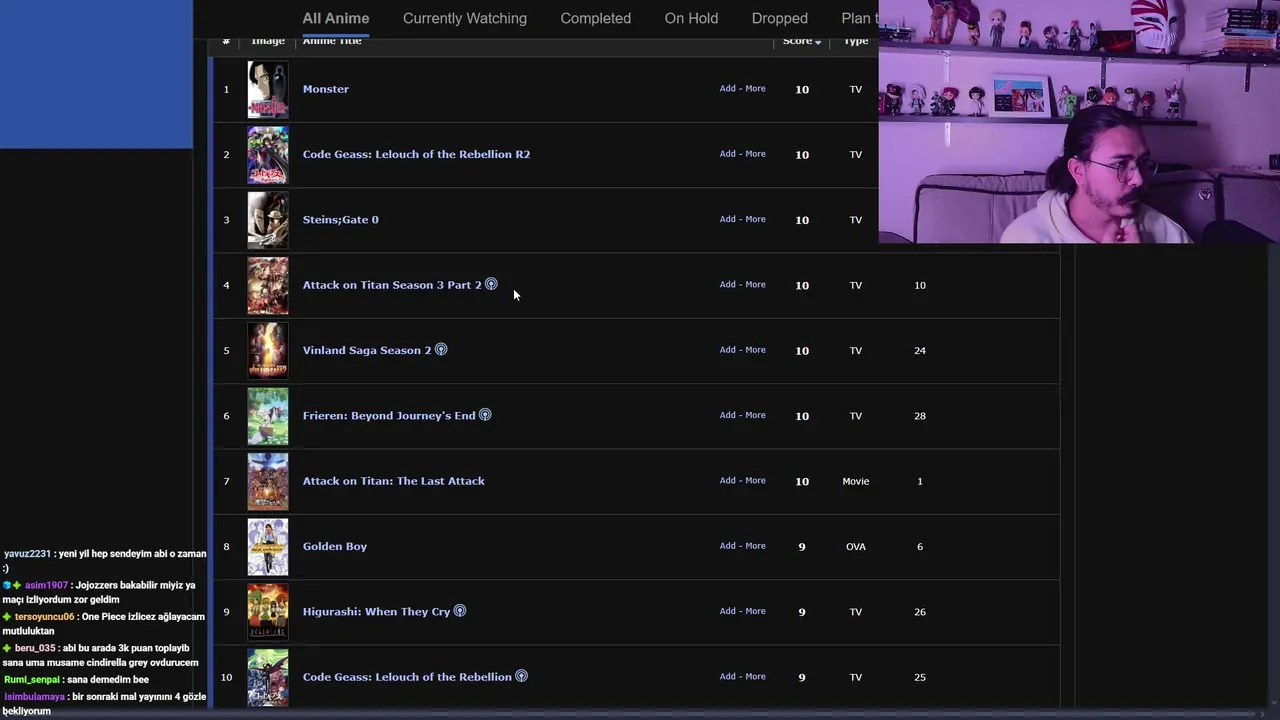Click Add in the Higurashi row
Screen dimensions: 1280x720
click(728, 611)
